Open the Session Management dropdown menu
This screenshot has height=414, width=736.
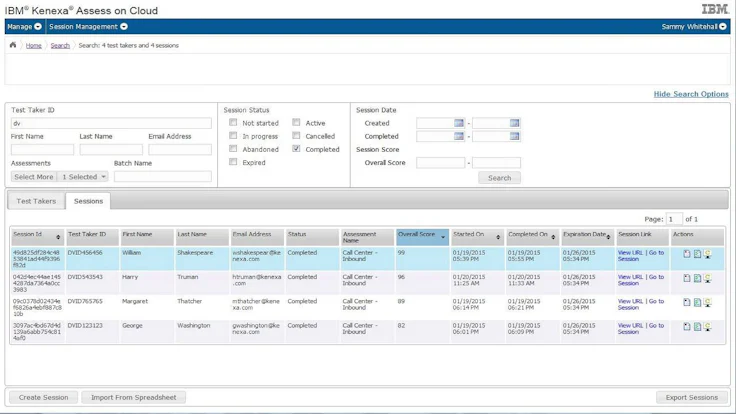88,27
